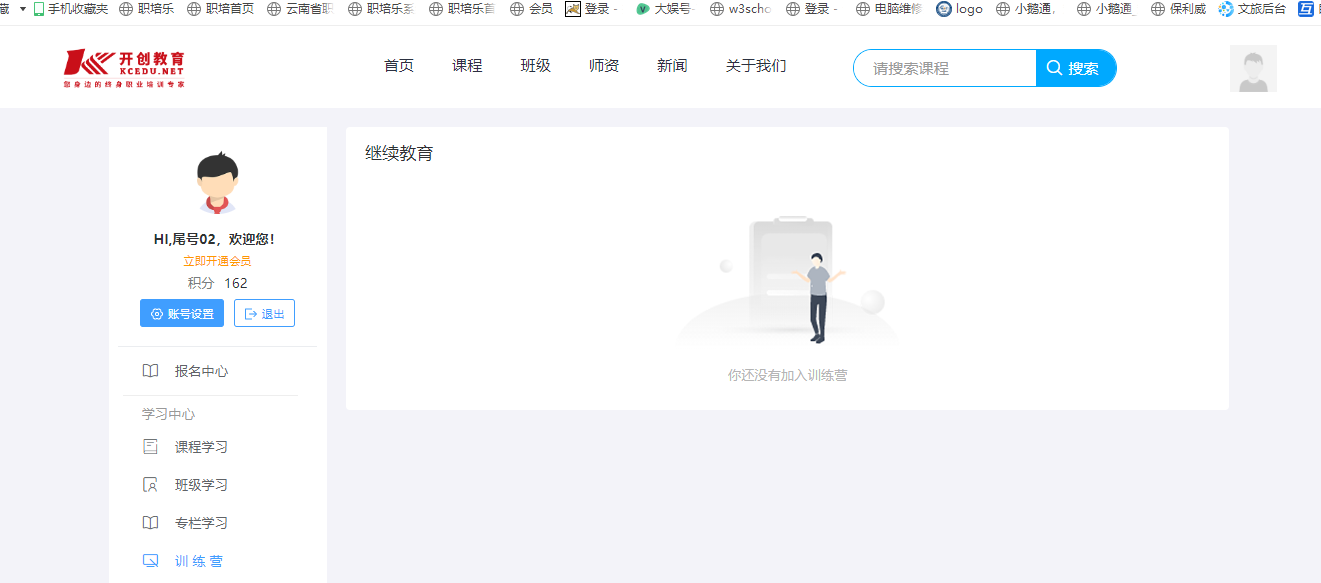Viewport: 1321px width, 583px height.
Task: Click the gear icon on 账号设置
Action: [156, 314]
